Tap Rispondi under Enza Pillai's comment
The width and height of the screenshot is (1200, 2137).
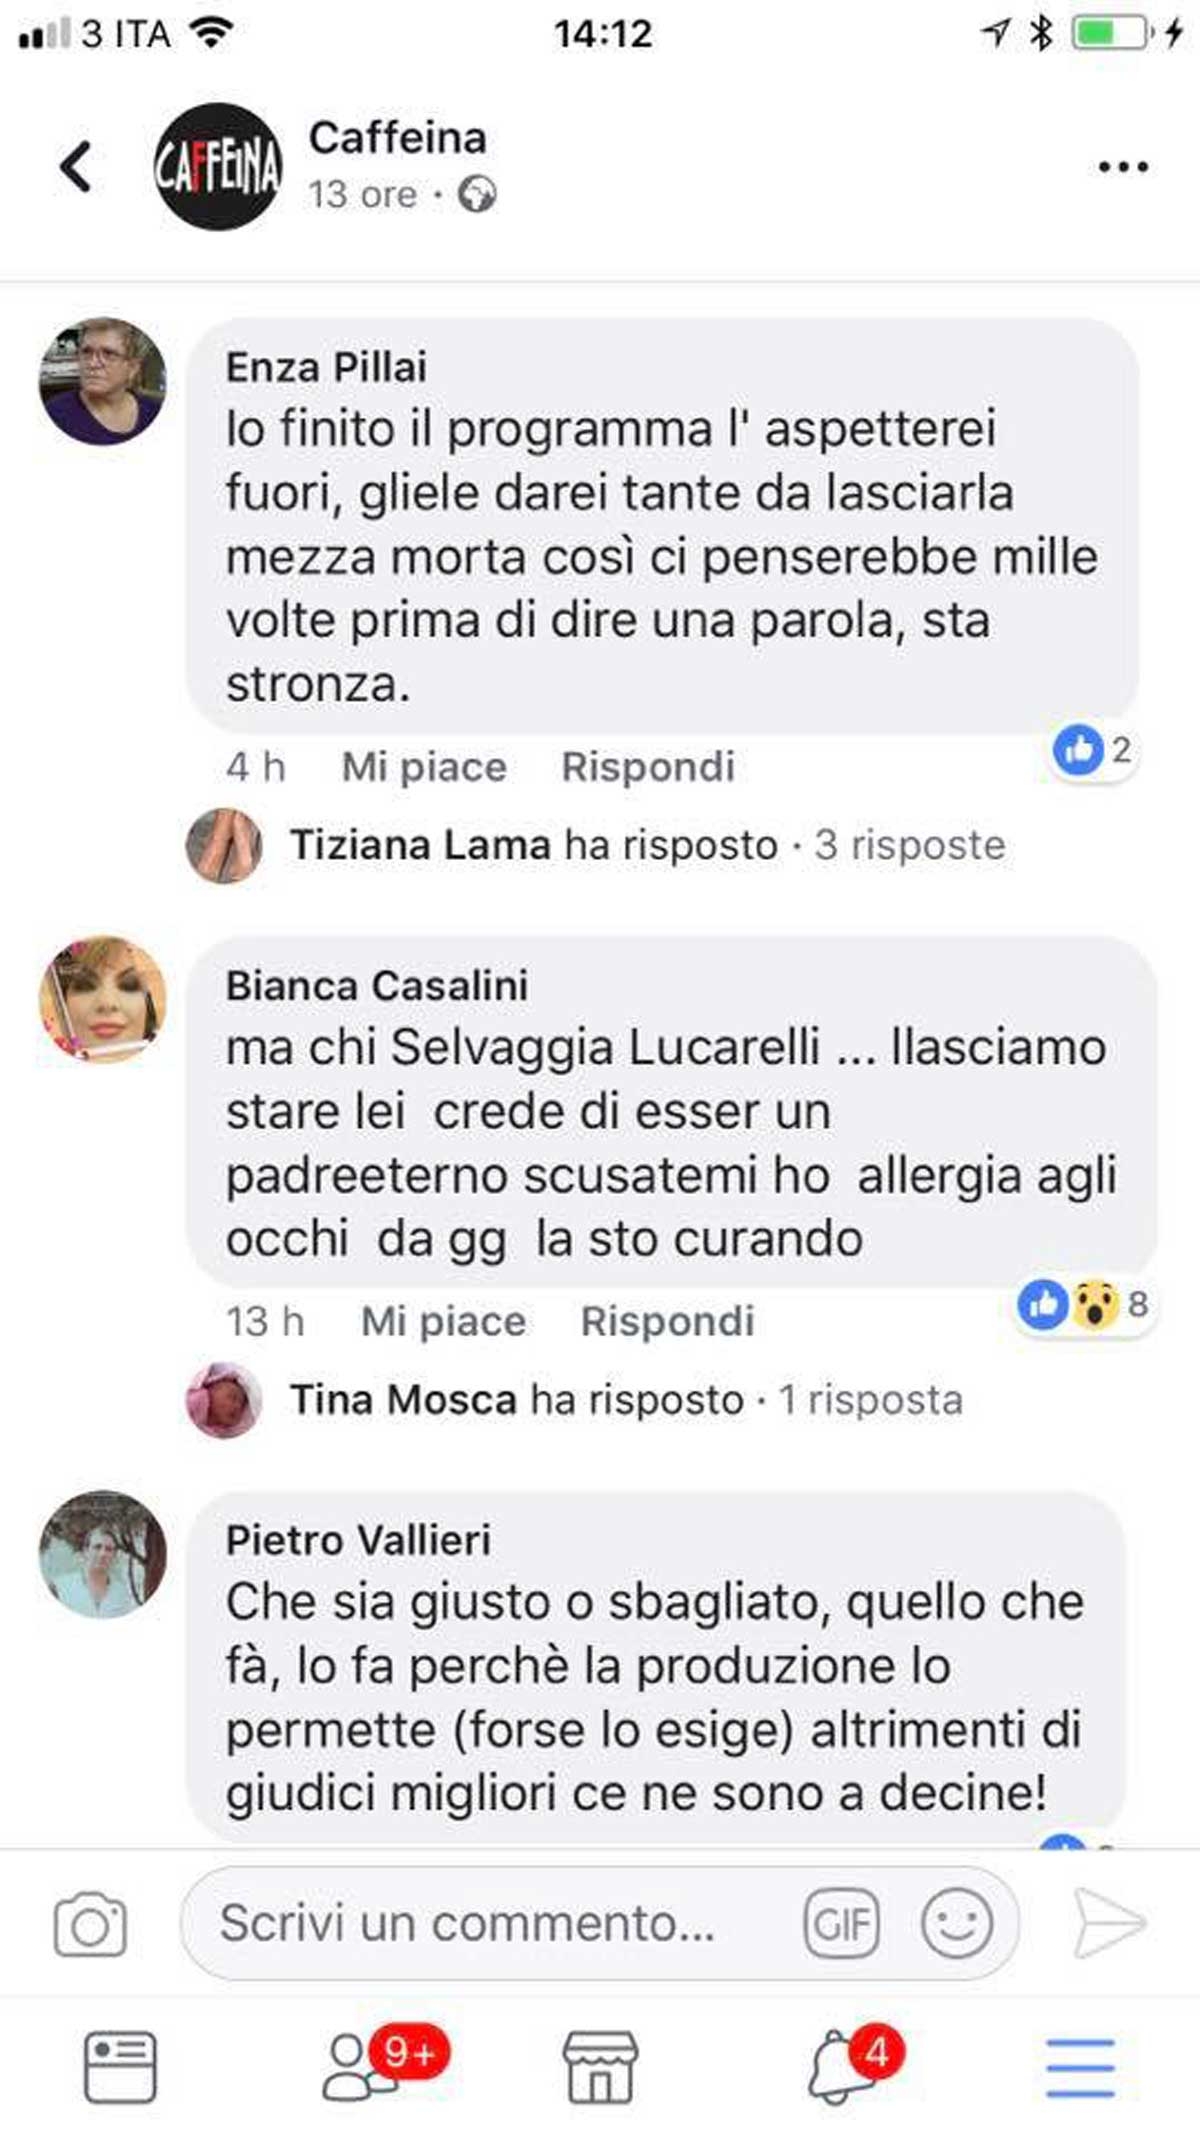pyautogui.click(x=648, y=767)
